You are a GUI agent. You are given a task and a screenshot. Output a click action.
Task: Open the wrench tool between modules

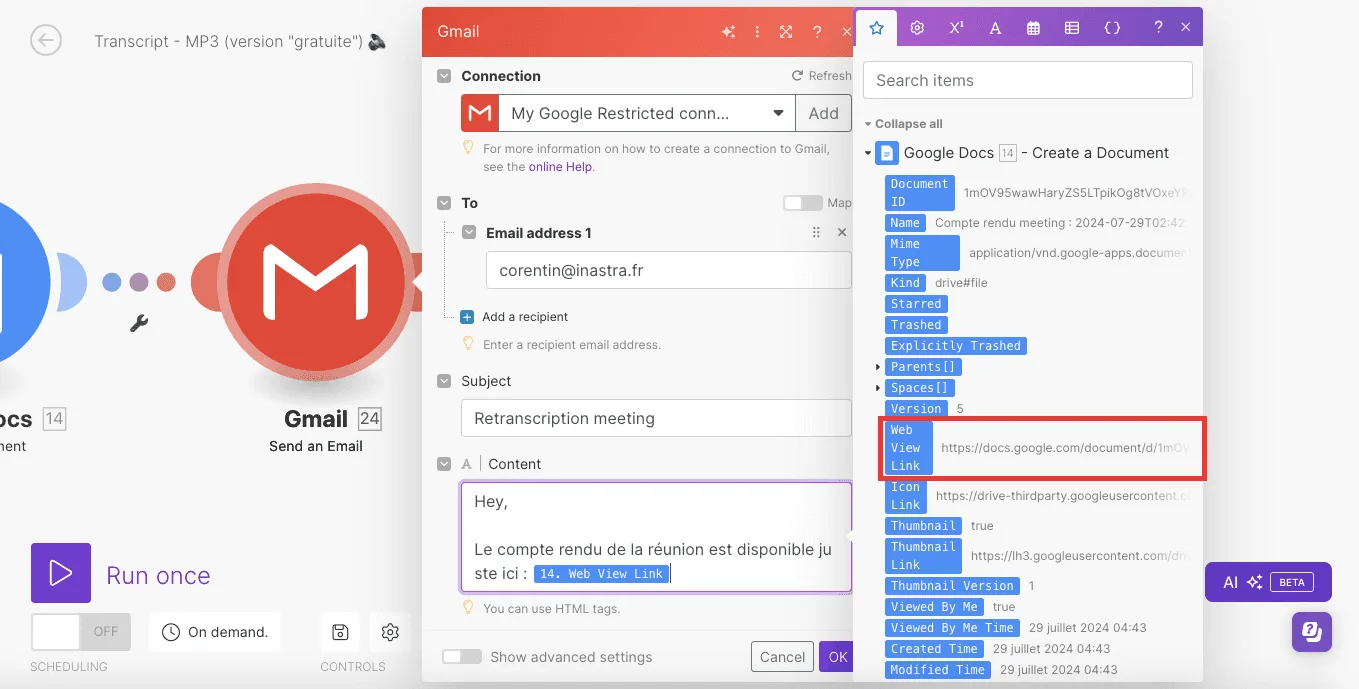(x=139, y=323)
